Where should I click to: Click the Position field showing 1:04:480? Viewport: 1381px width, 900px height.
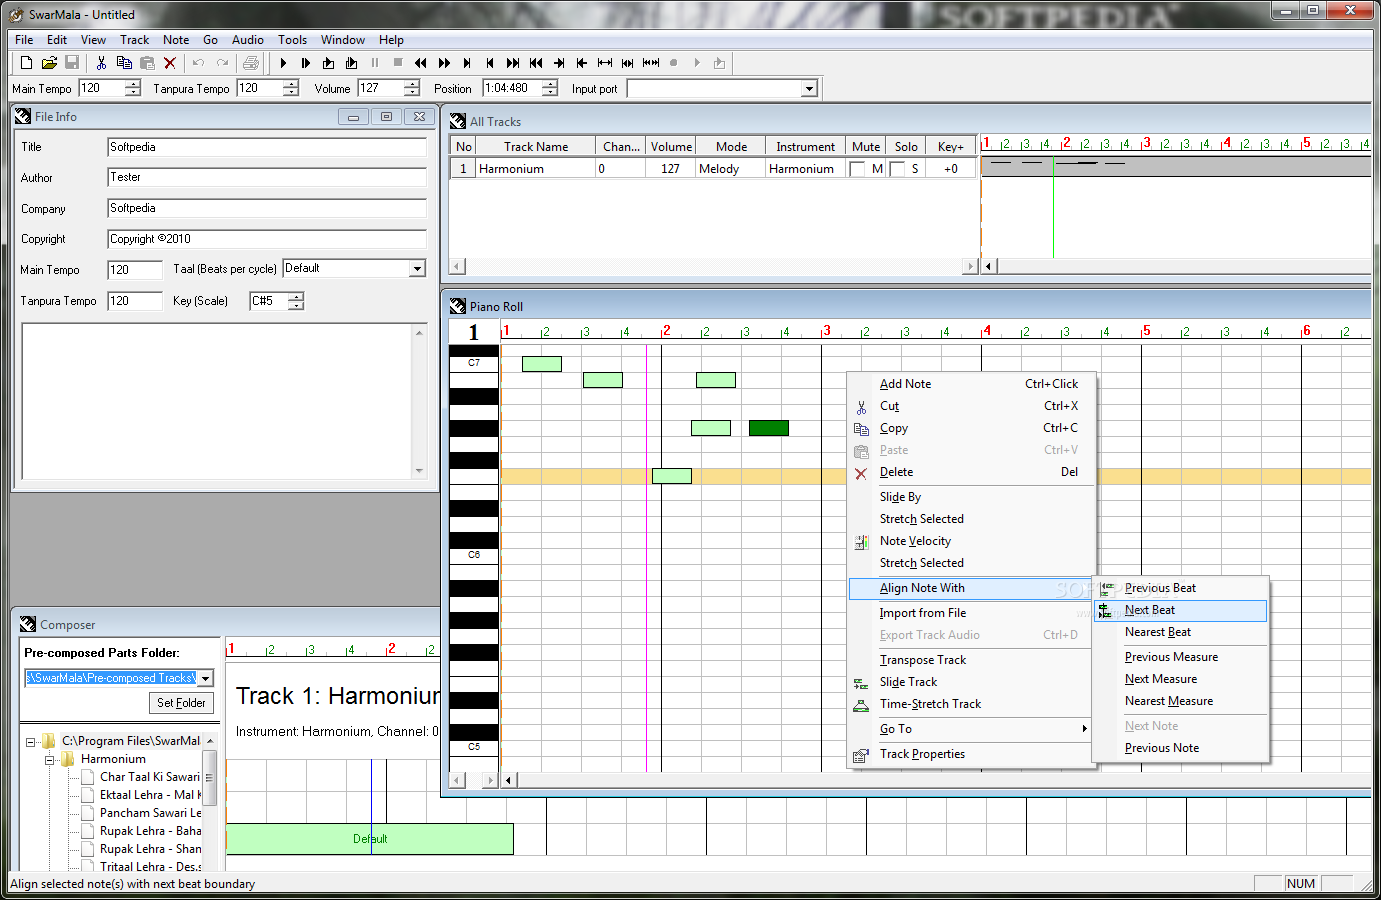click(512, 88)
